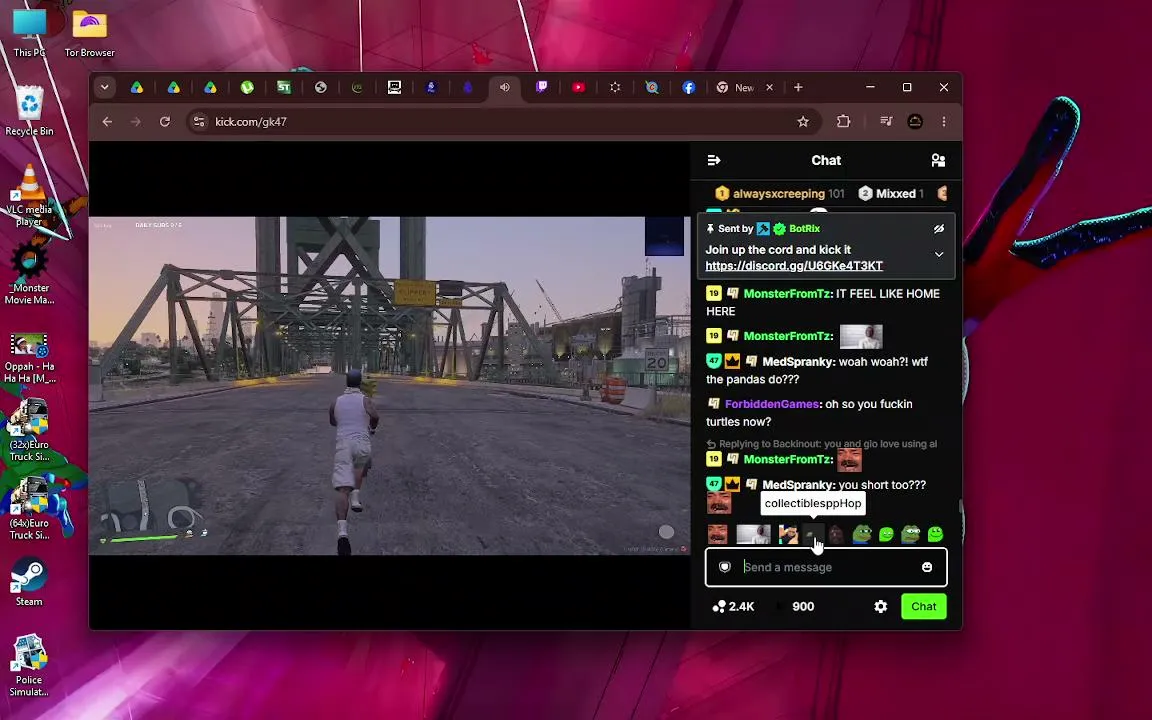
Task: Mute the active kick tab's speaker icon
Action: tap(505, 87)
